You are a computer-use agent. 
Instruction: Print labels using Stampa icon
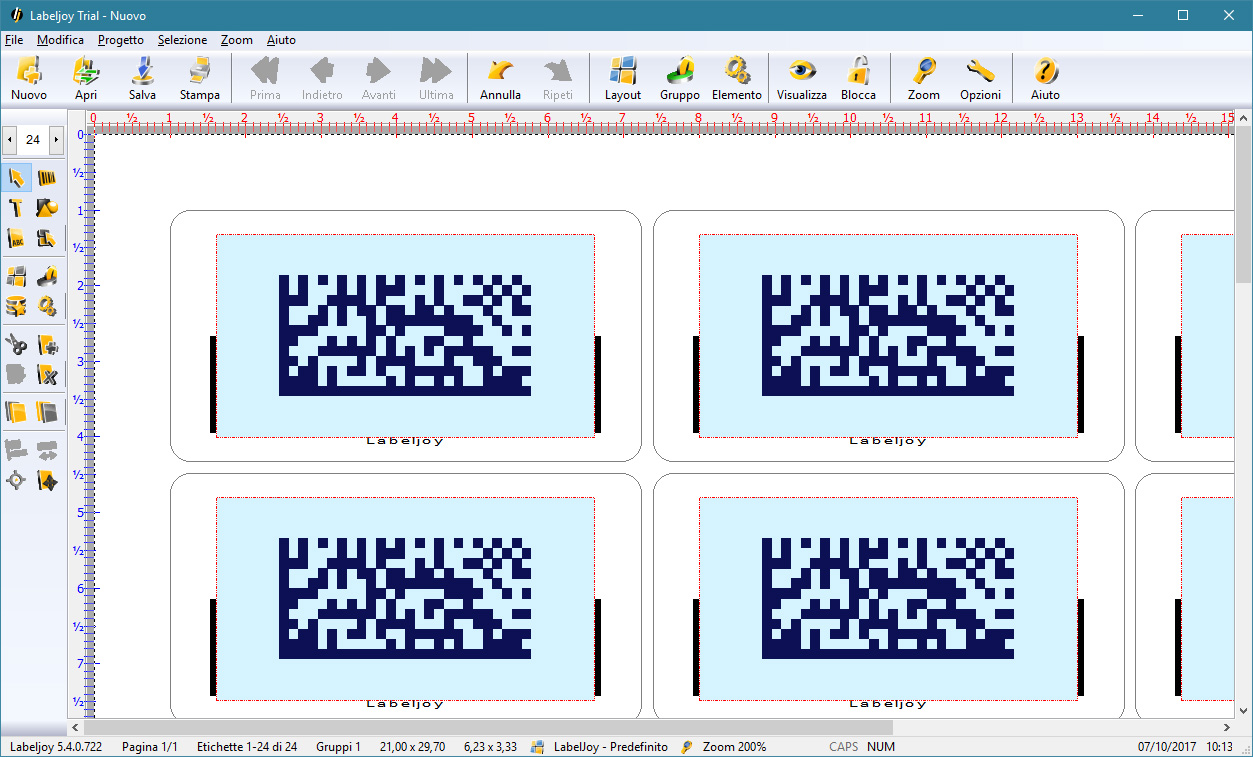coord(200,79)
